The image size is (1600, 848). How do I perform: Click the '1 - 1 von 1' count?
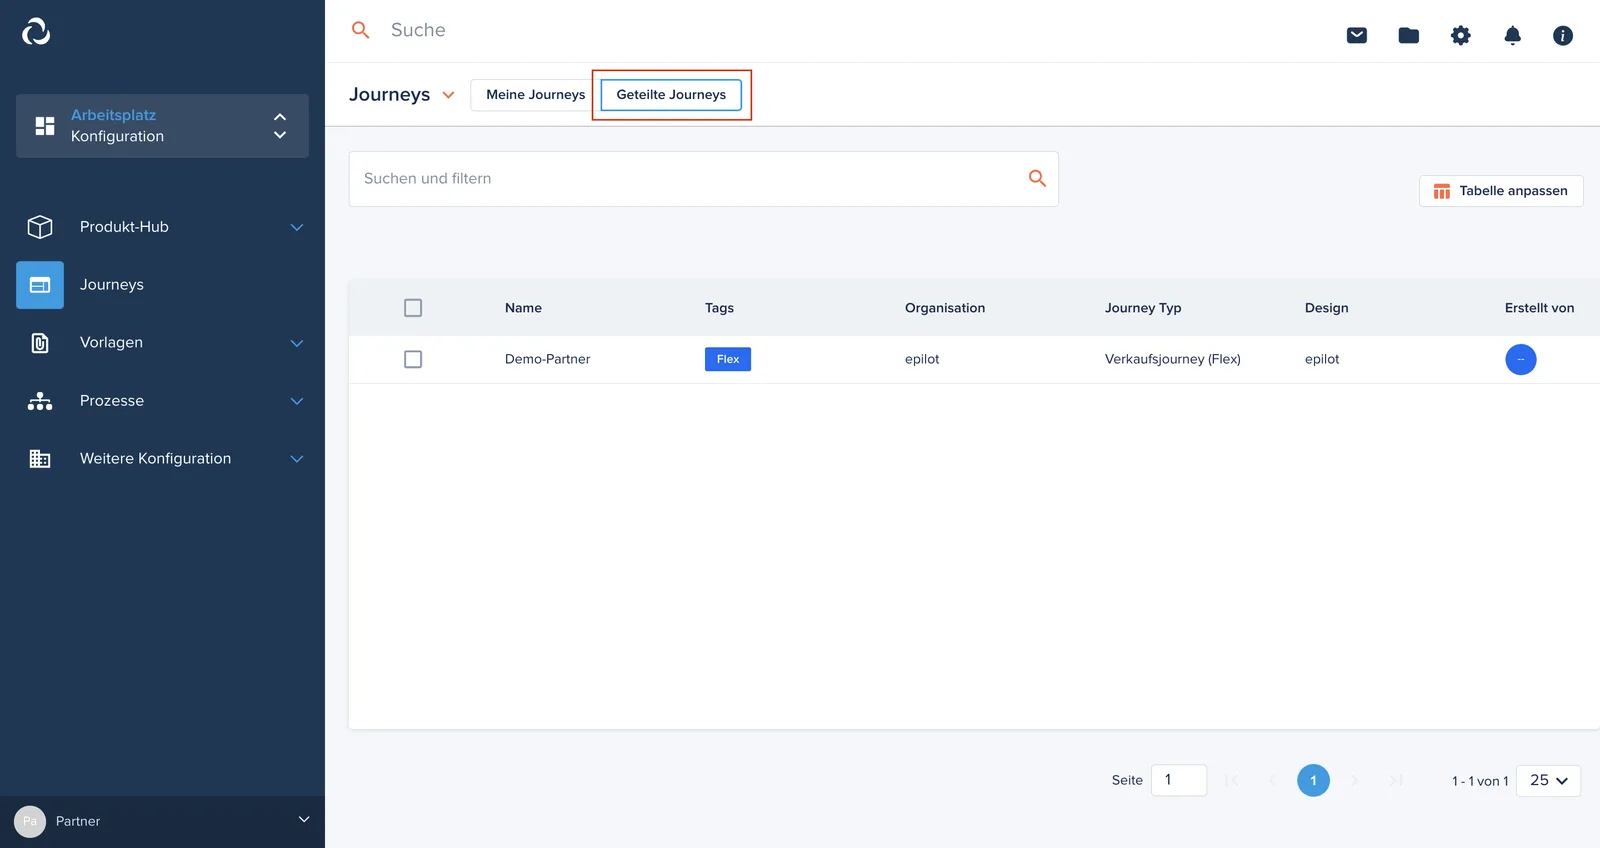click(1480, 781)
